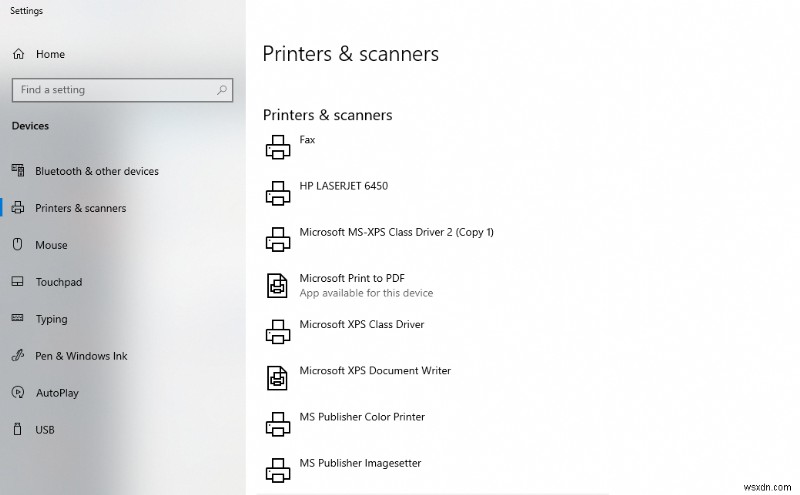Click the Devices section heading
This screenshot has width=800, height=495.
pyautogui.click(x=31, y=126)
